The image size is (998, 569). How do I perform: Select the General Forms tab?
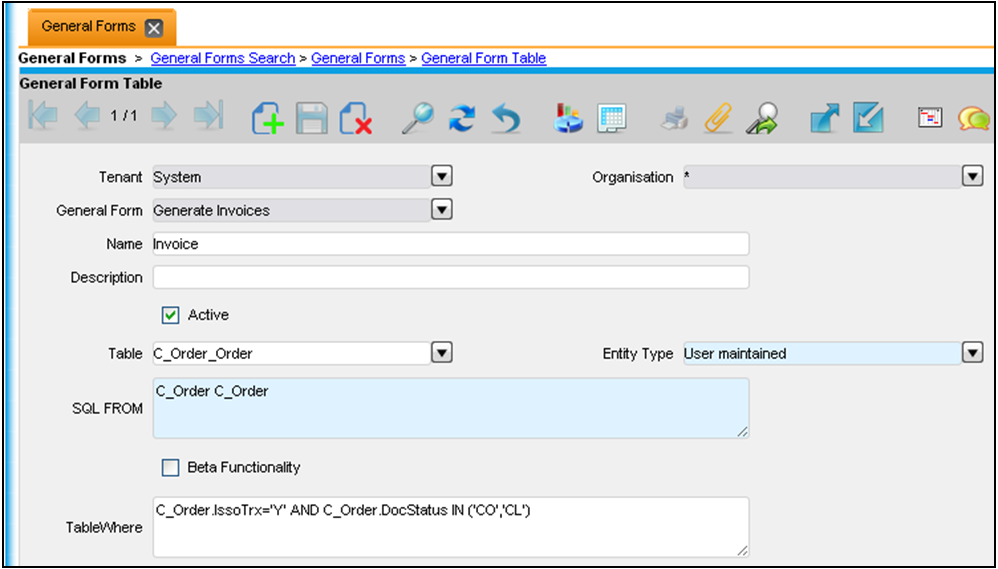(x=90, y=27)
